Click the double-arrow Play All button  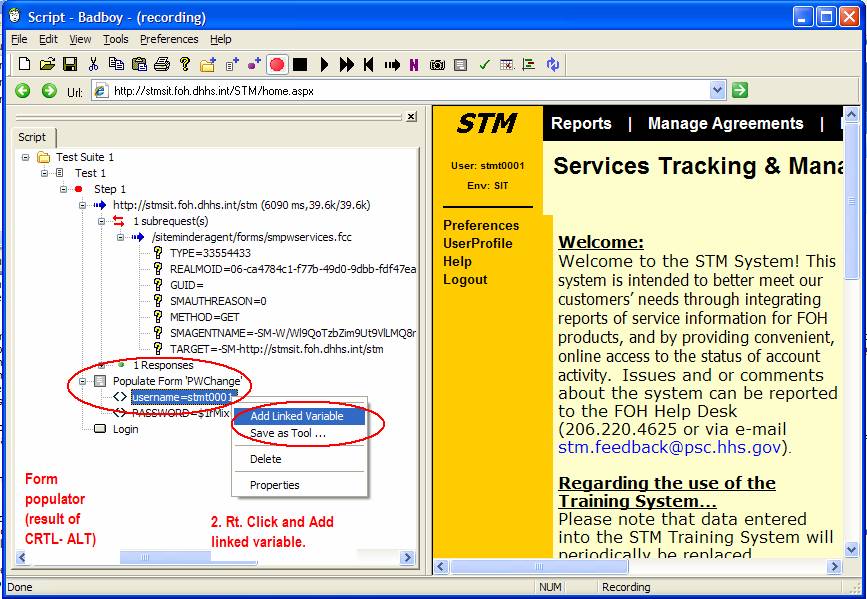click(346, 65)
